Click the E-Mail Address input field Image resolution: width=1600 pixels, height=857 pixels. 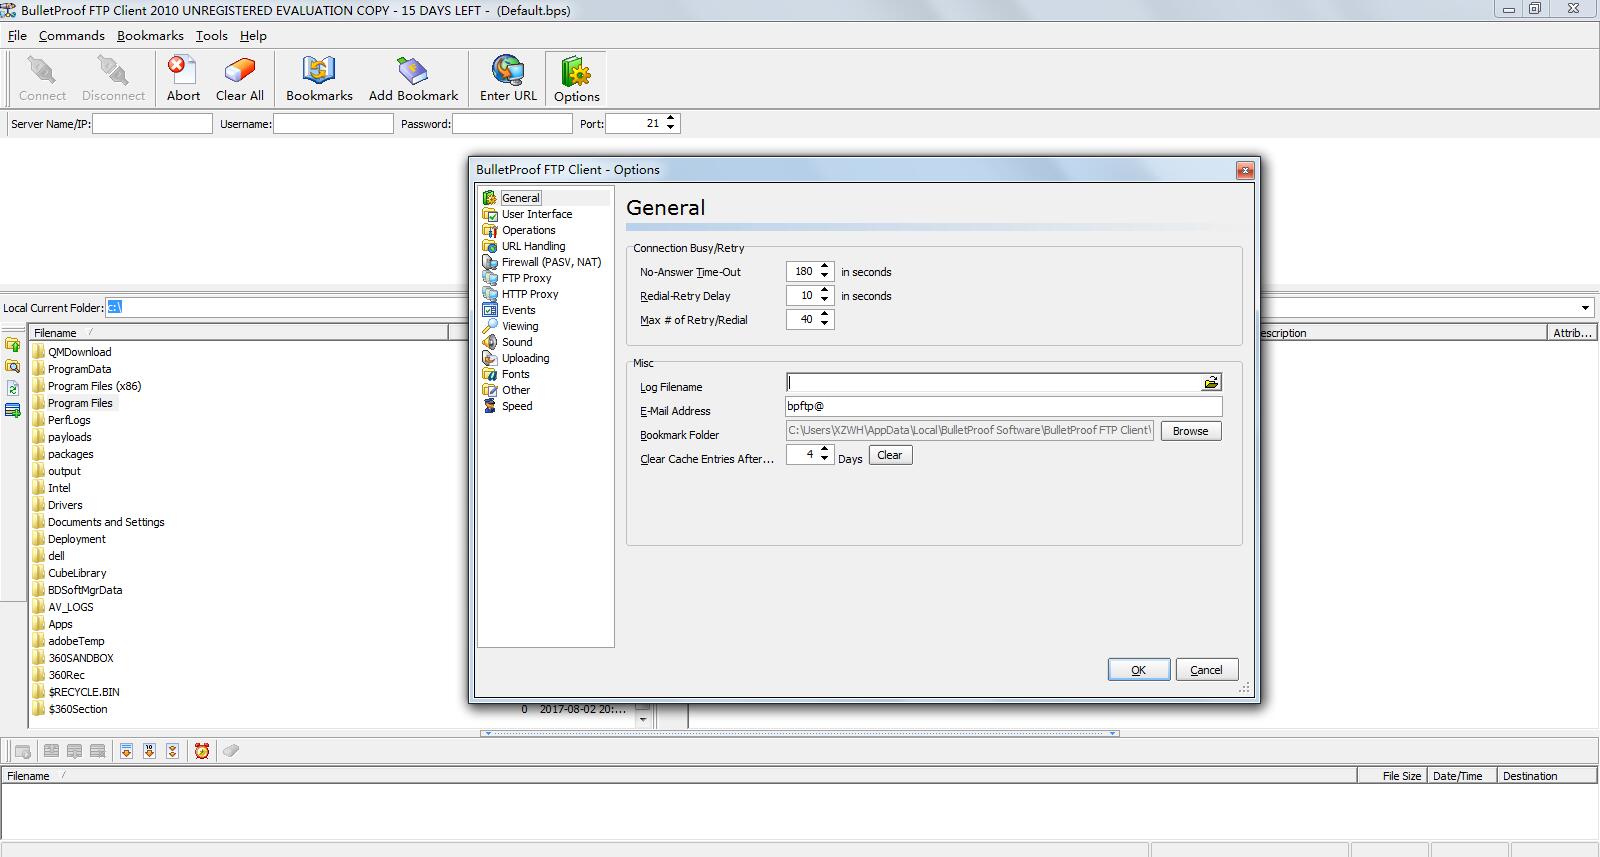point(1003,407)
